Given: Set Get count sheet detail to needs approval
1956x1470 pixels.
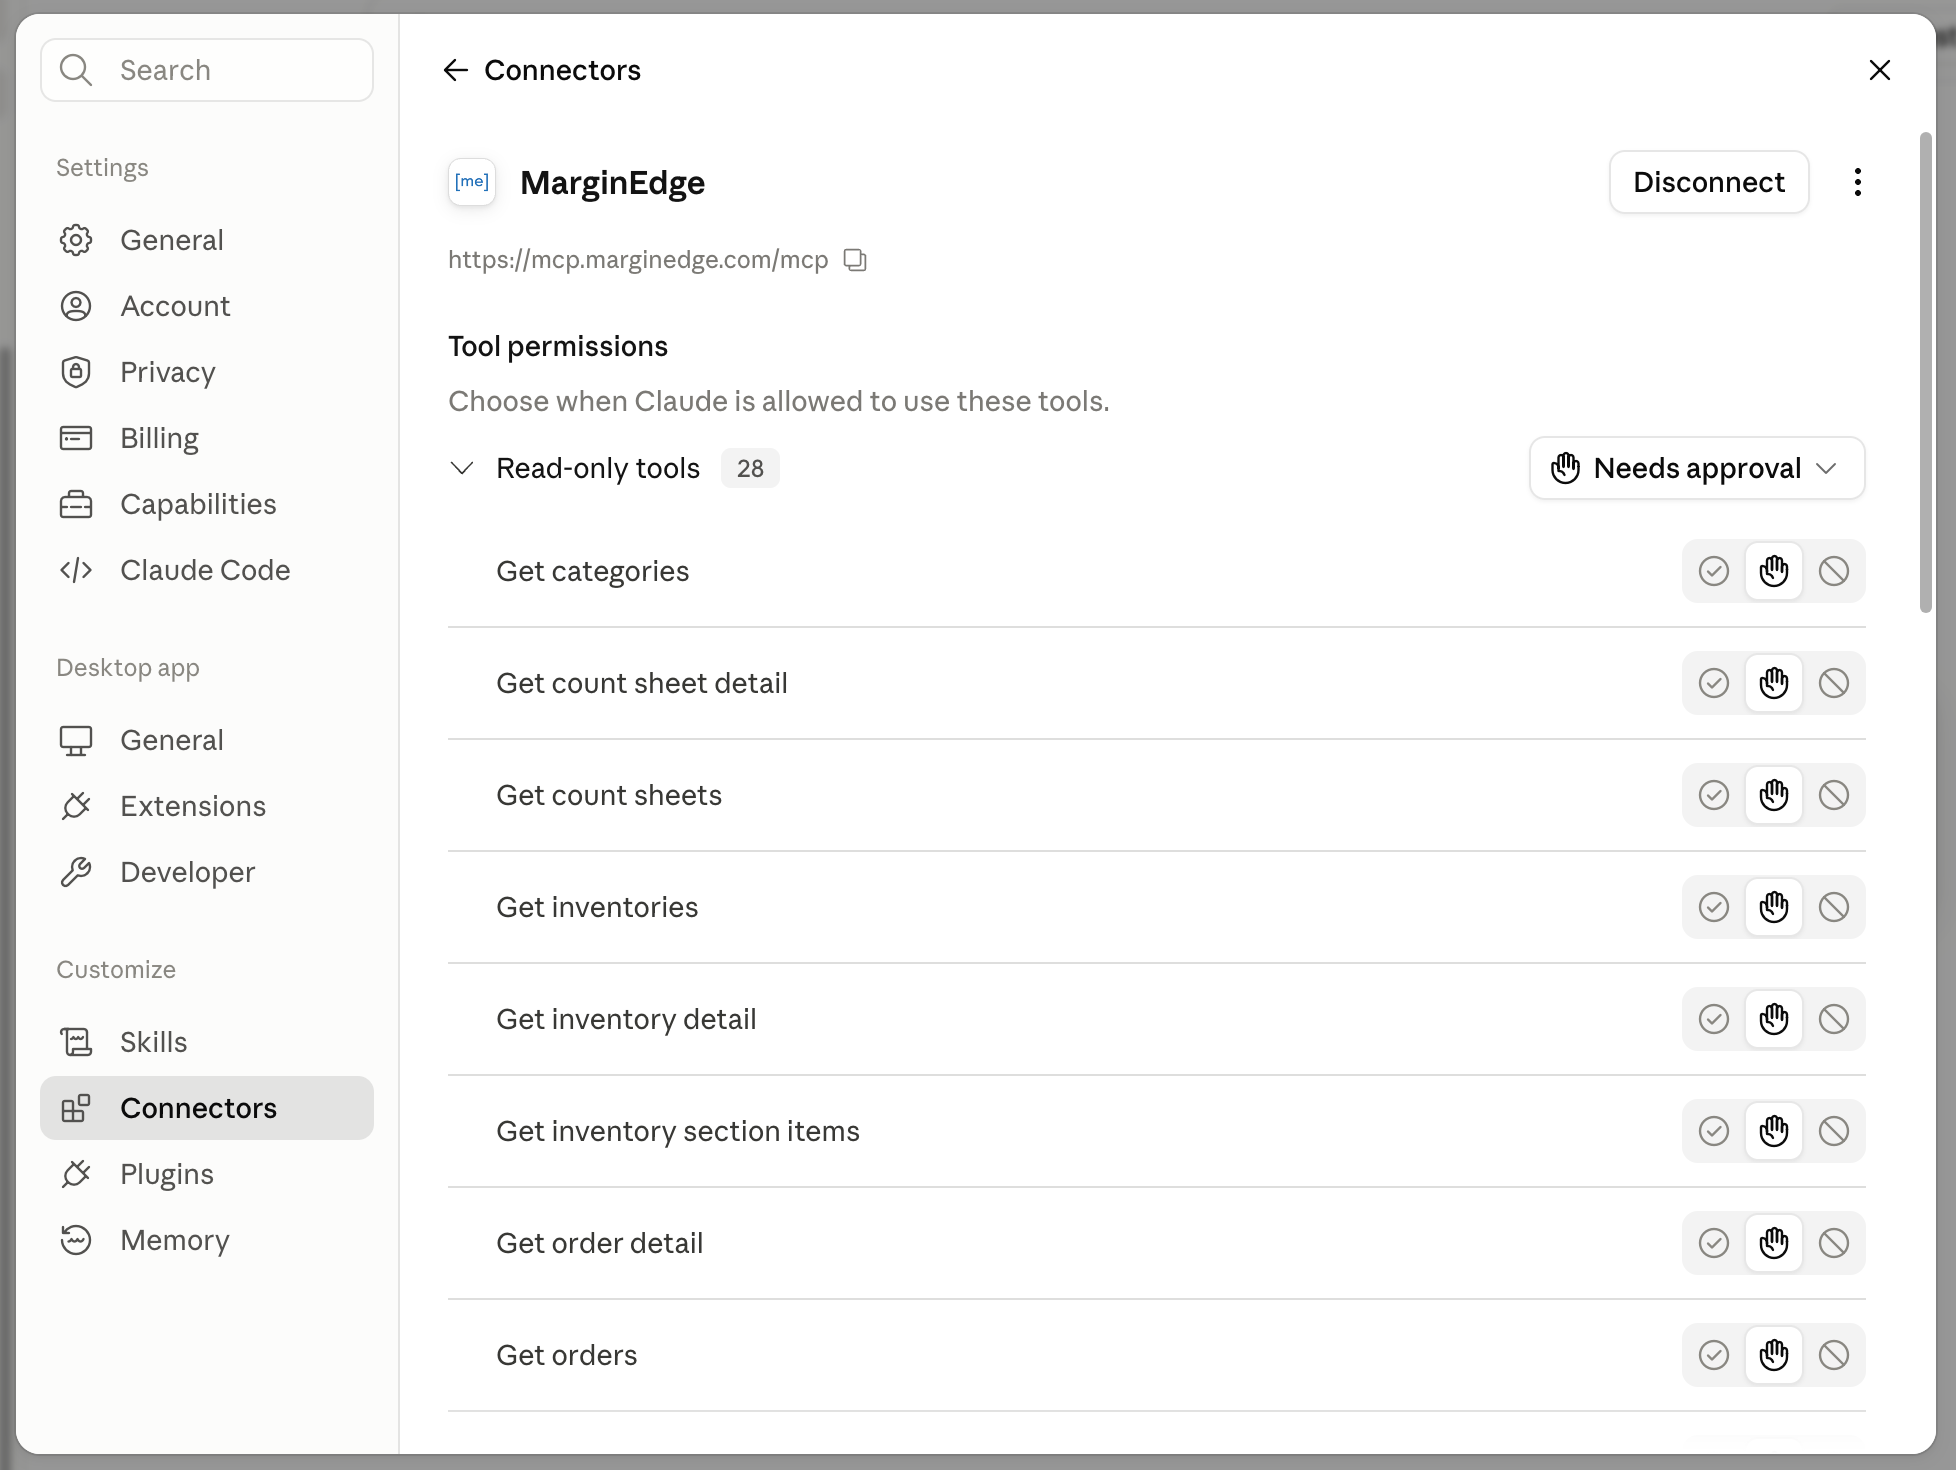Looking at the screenshot, I should (x=1774, y=683).
